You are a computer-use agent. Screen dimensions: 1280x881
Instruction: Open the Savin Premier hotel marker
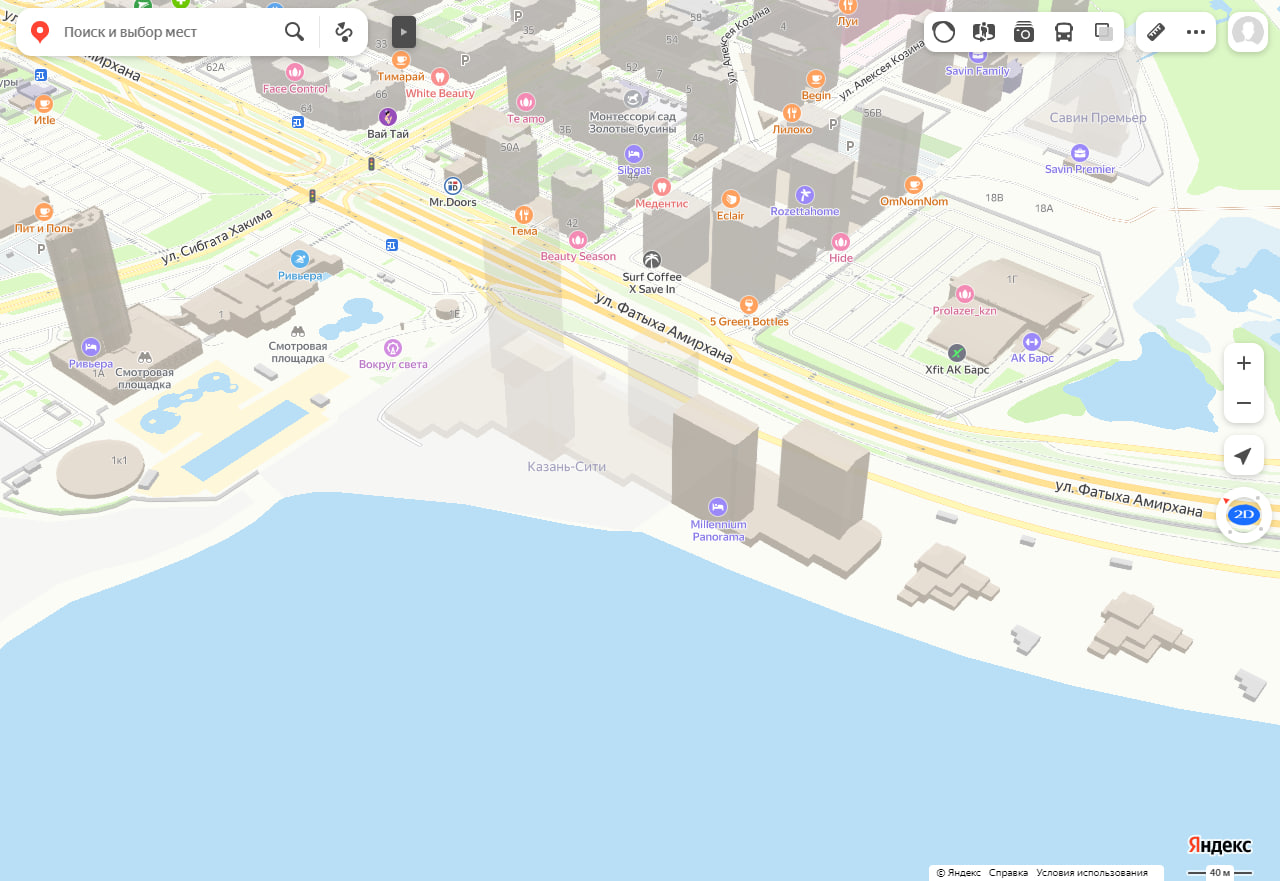[1080, 153]
